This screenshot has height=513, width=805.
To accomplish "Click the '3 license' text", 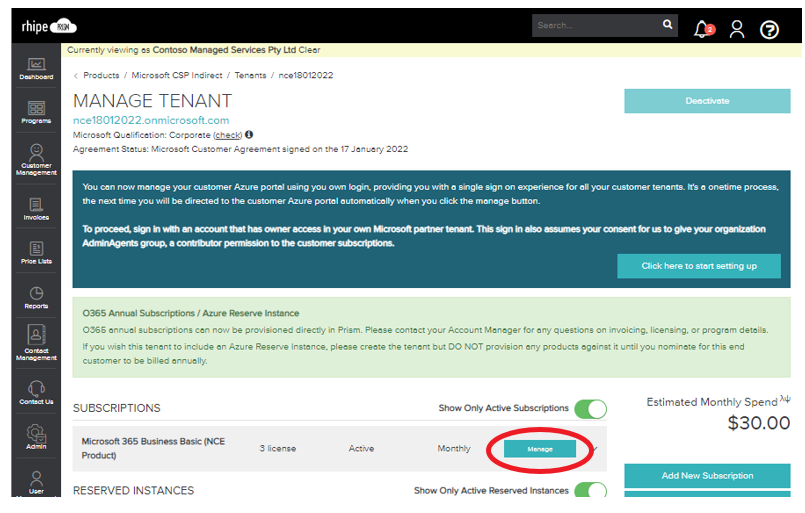I will pos(278,448).
